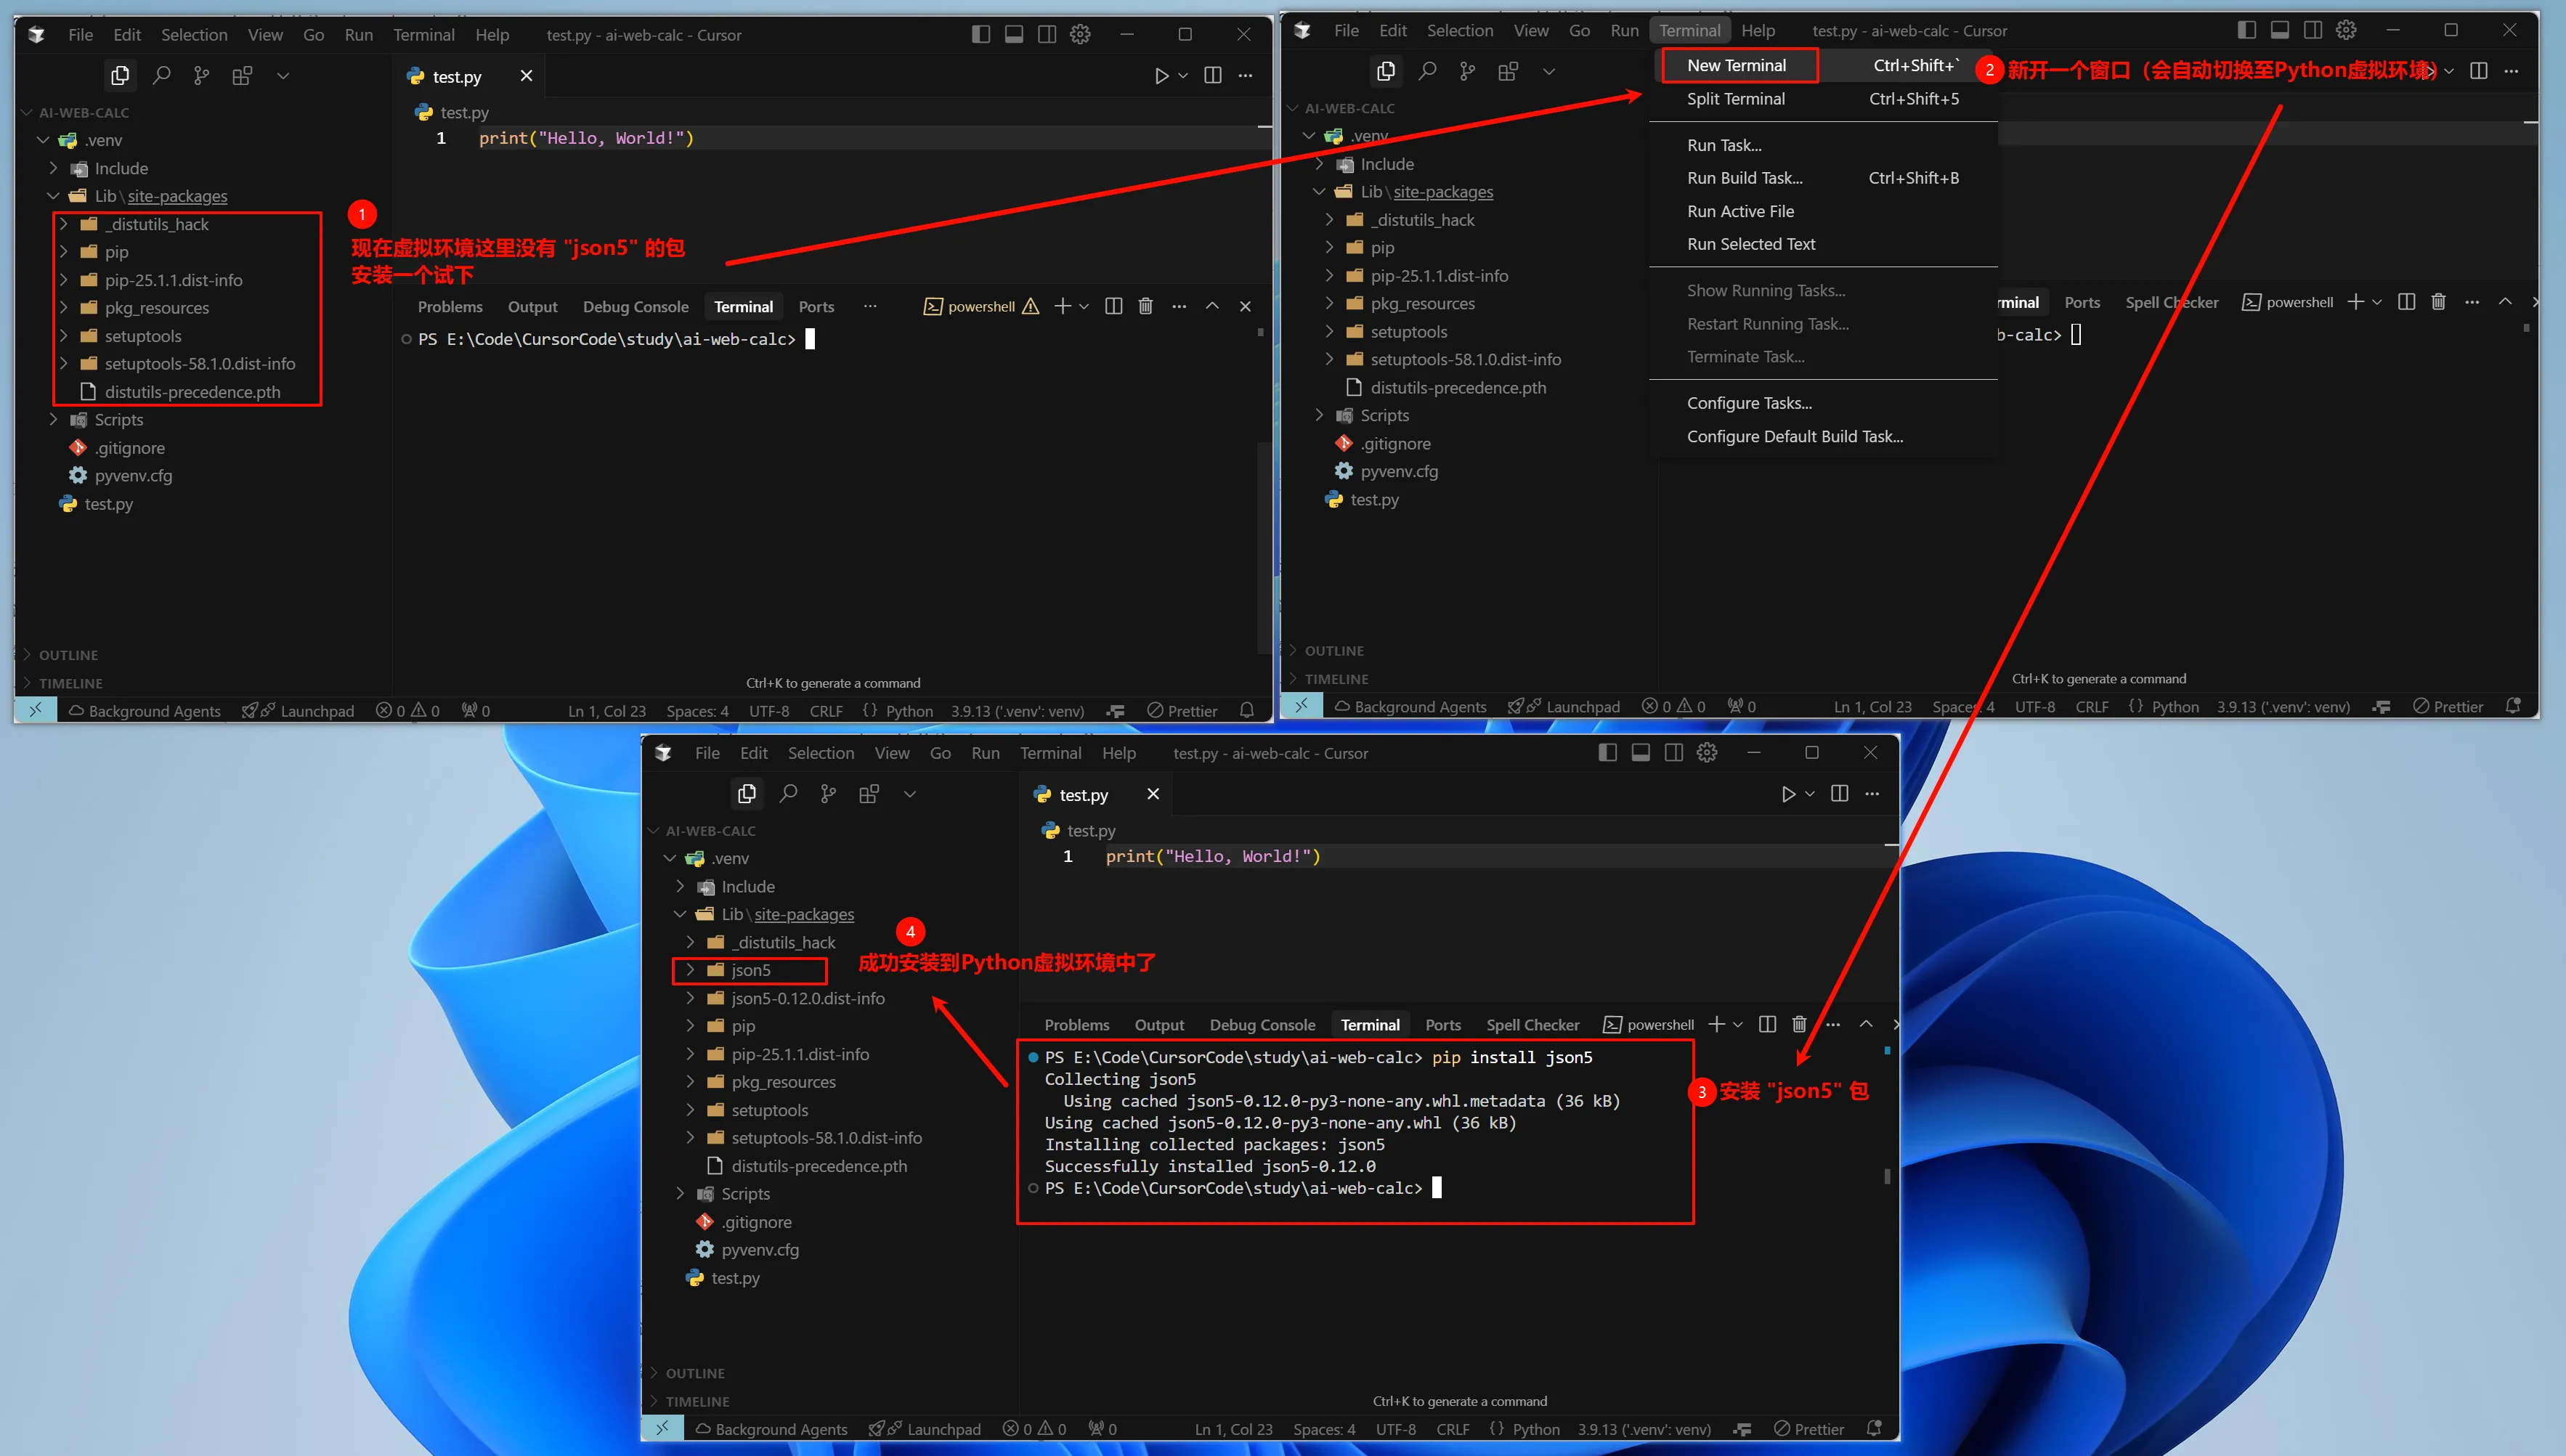
Task: Open new terminal dropdown arrow in bottom window
Action: (1738, 1024)
